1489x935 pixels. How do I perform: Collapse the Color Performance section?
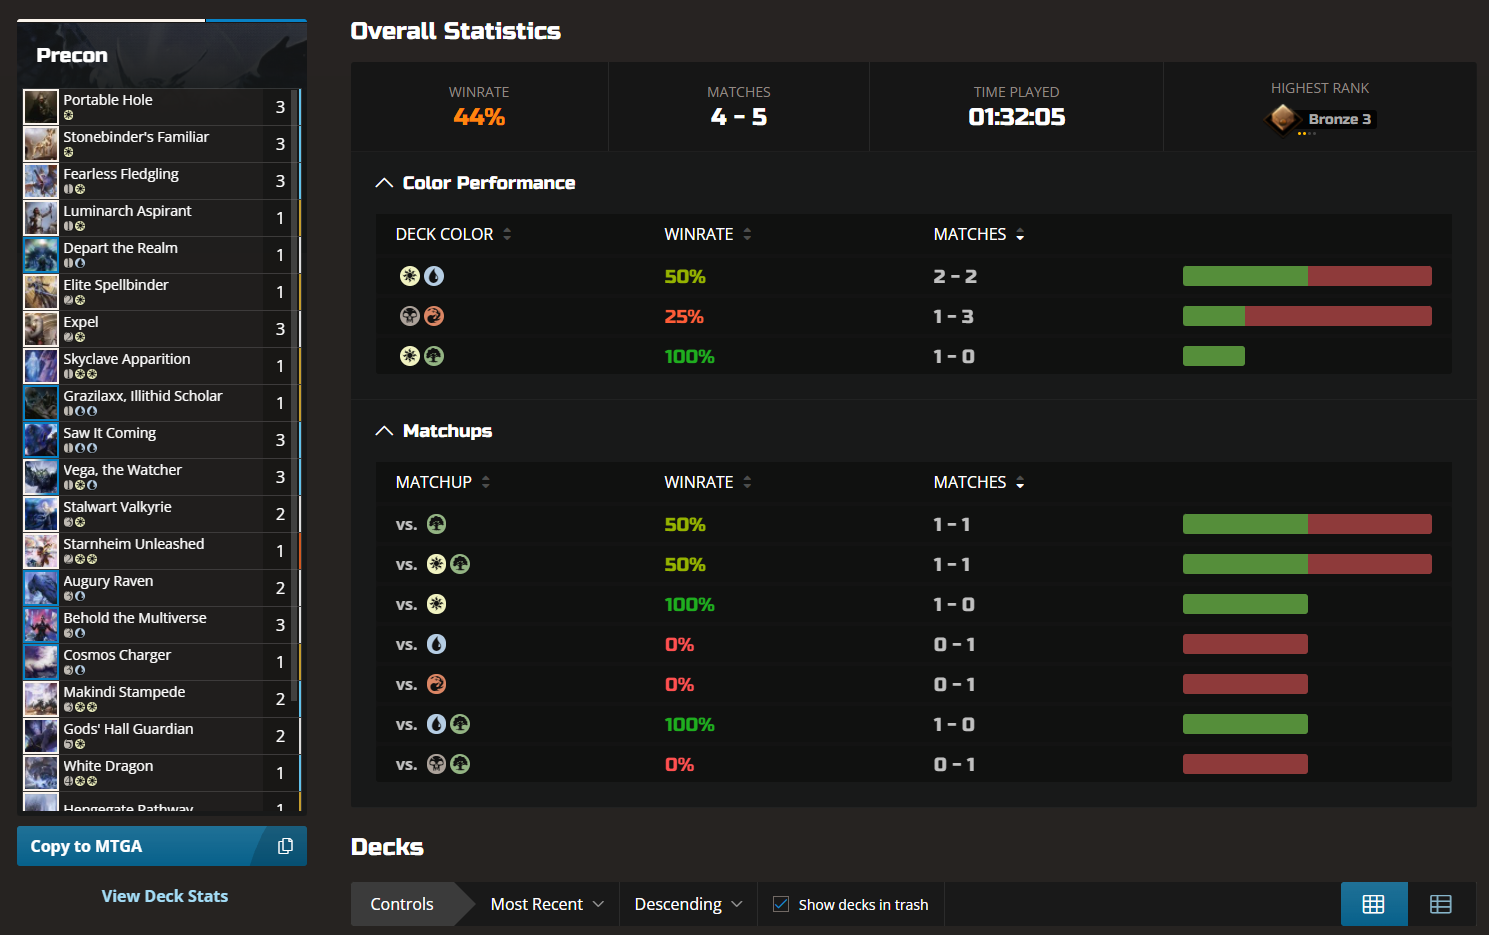click(x=384, y=183)
